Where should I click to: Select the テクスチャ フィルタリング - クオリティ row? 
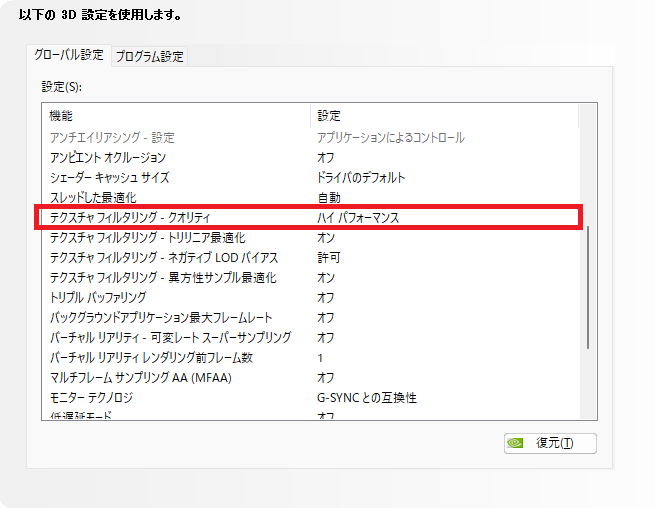(x=308, y=217)
